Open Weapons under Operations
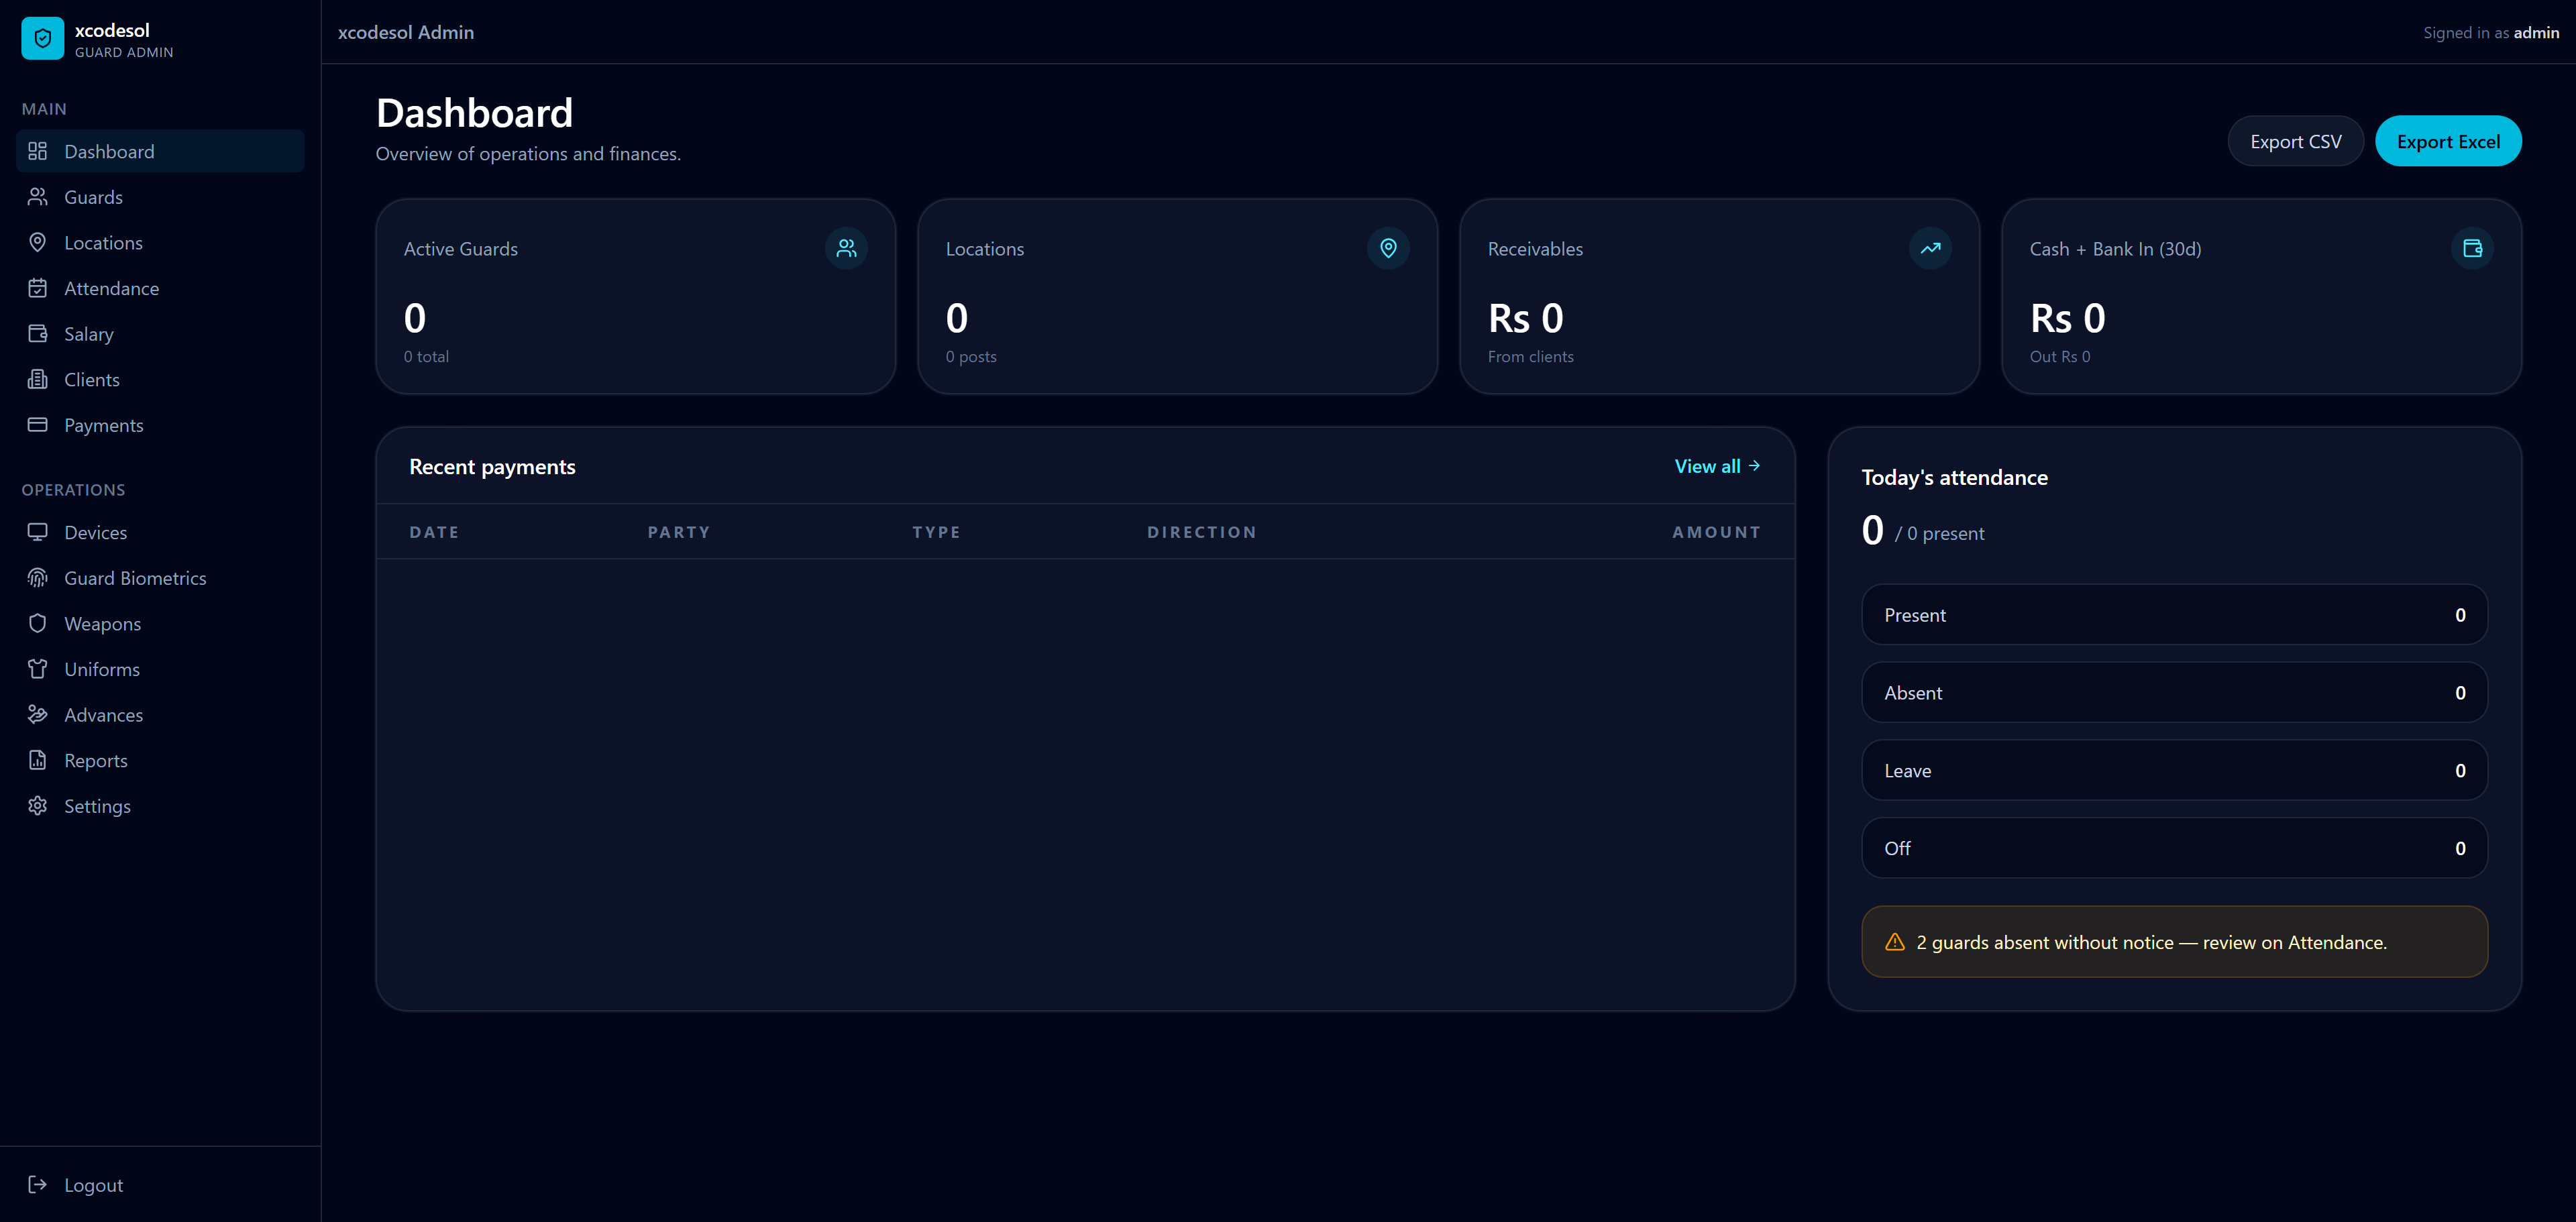This screenshot has height=1222, width=2576. pyautogui.click(x=160, y=624)
